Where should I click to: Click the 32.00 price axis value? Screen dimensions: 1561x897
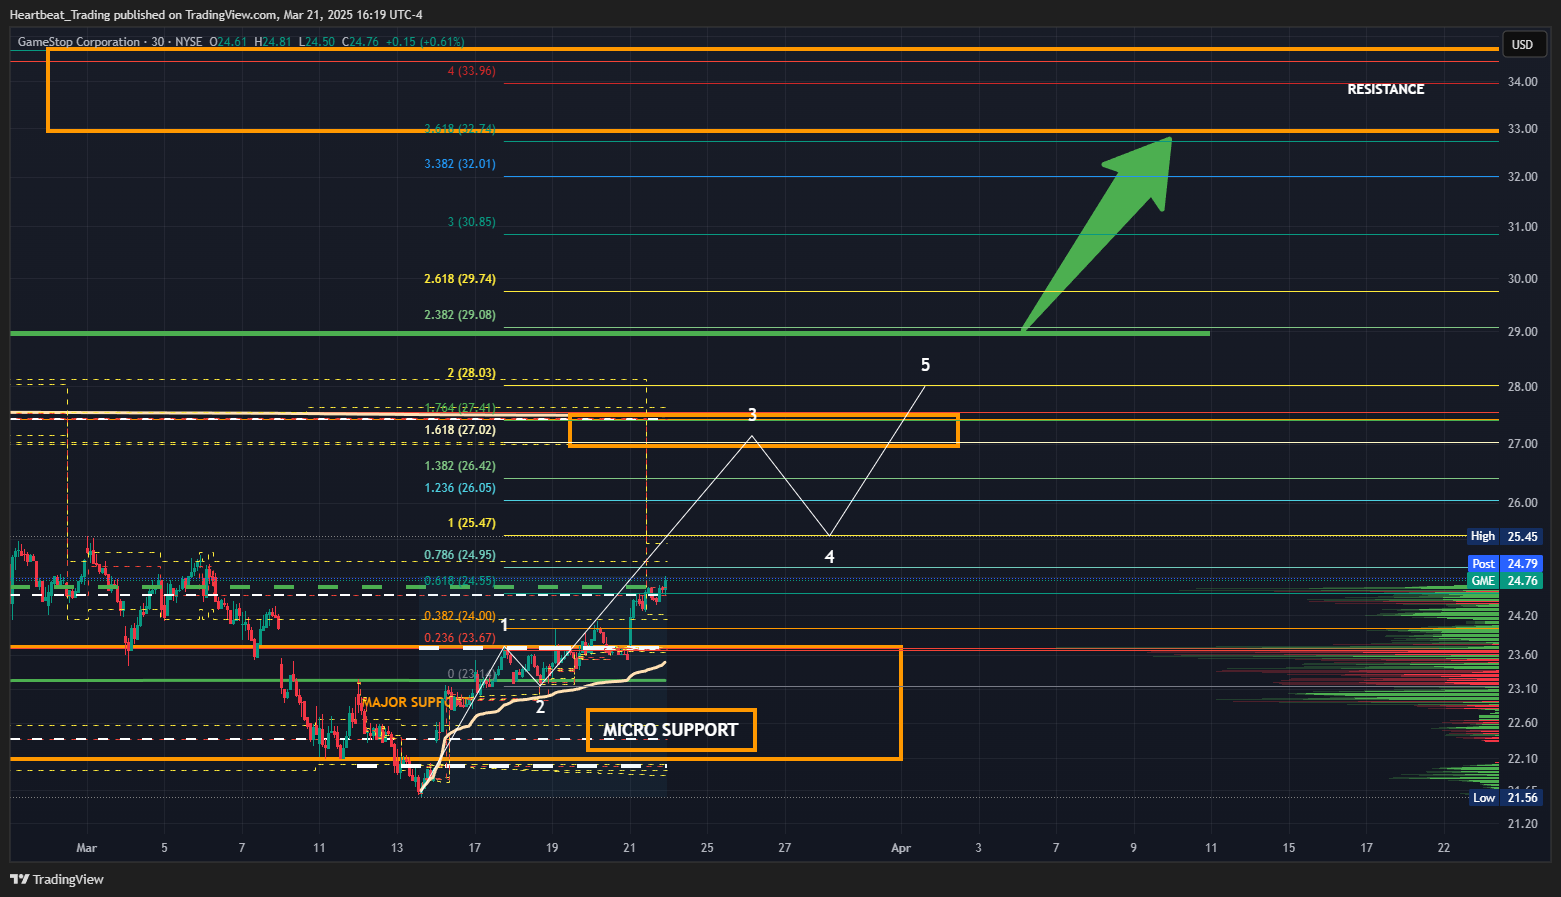[1522, 177]
